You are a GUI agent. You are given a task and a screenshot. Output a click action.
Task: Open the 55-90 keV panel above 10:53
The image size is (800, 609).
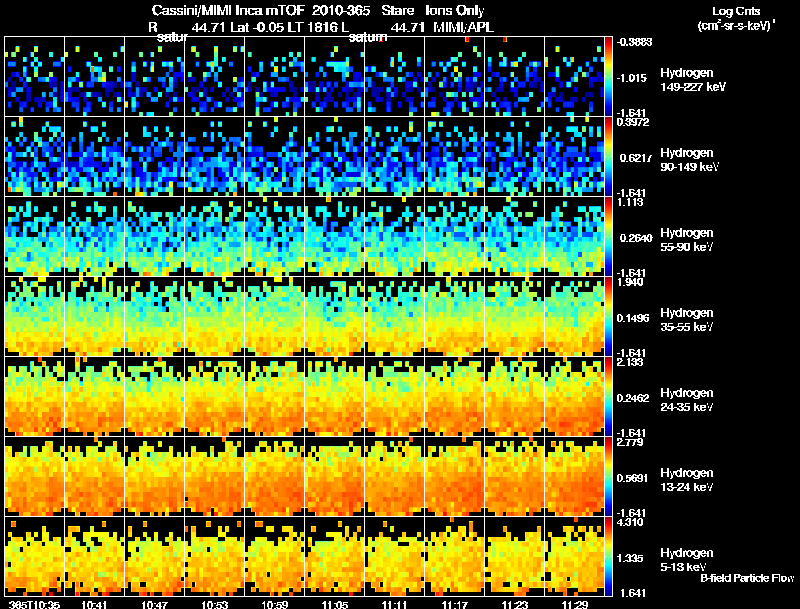tap(215, 237)
